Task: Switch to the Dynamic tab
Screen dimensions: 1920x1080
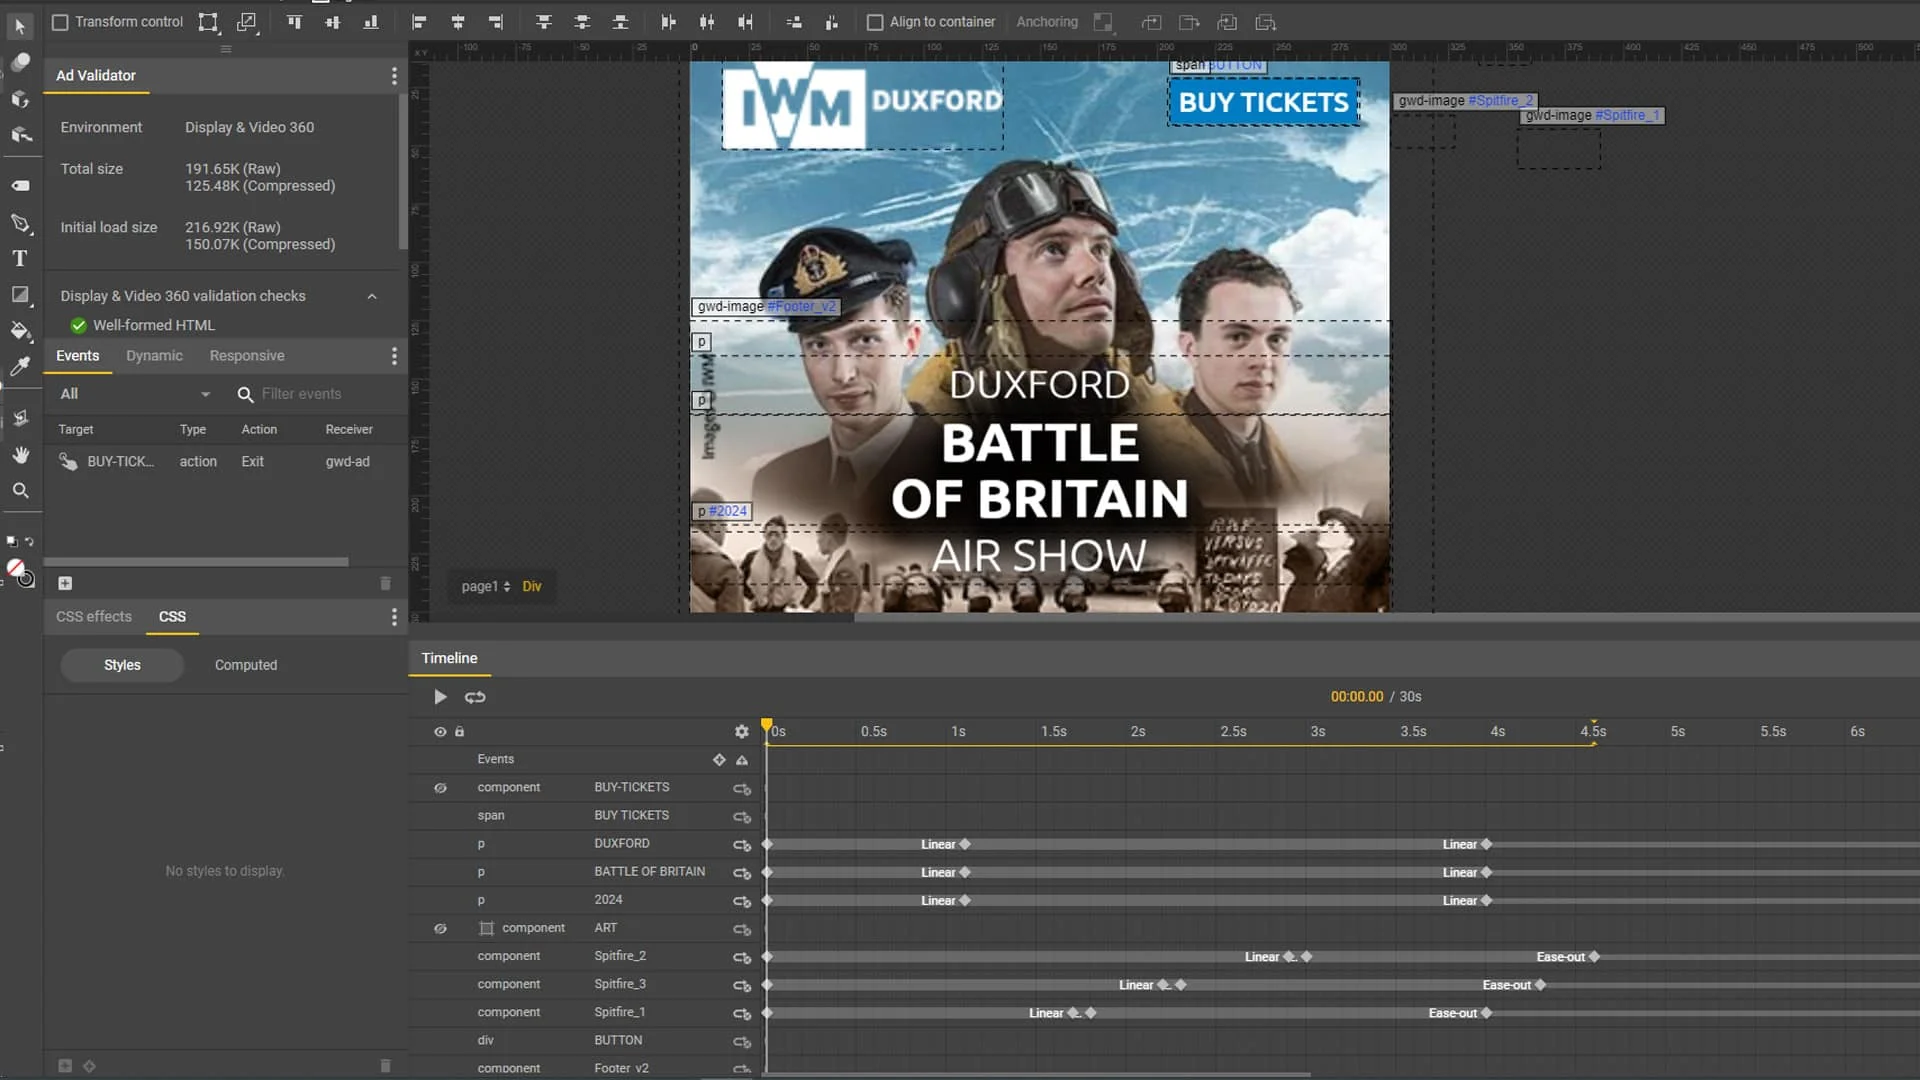Action: coord(154,356)
